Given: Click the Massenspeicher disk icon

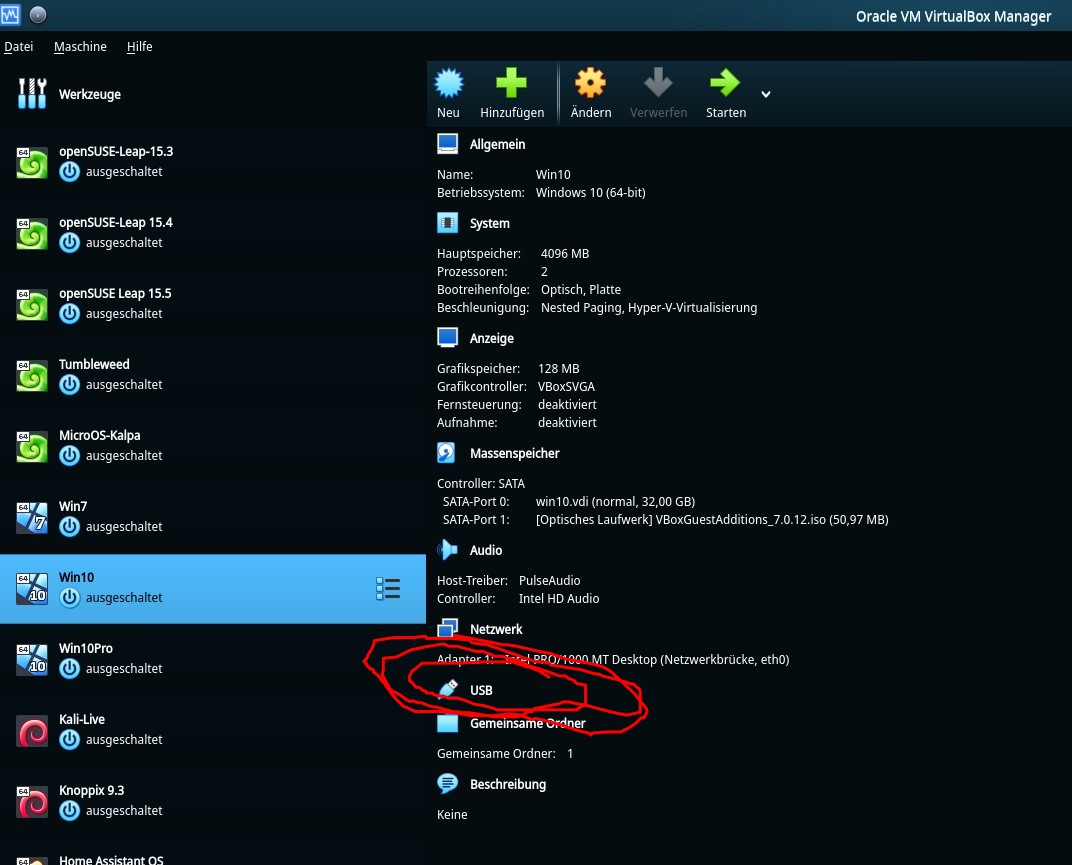Looking at the screenshot, I should click(446, 453).
